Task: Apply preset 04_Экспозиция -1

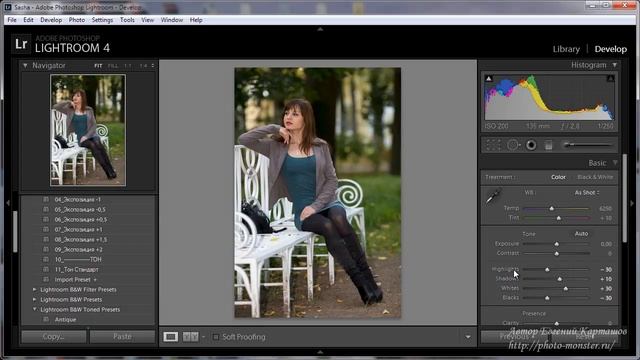Action: point(78,200)
